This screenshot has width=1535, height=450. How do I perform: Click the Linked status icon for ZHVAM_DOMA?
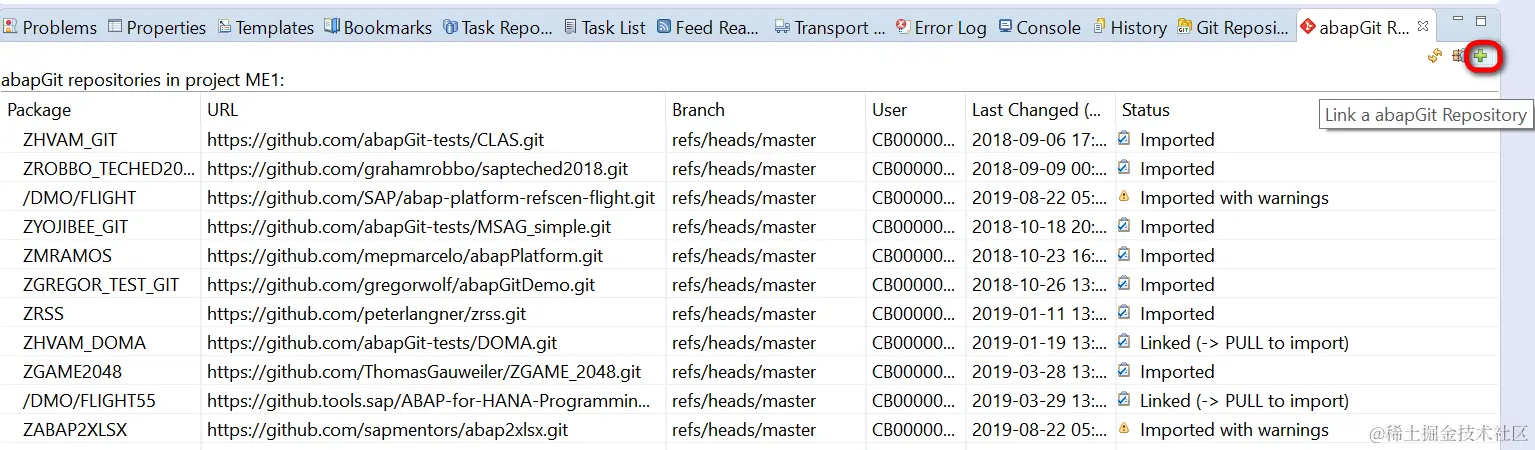tap(1124, 342)
